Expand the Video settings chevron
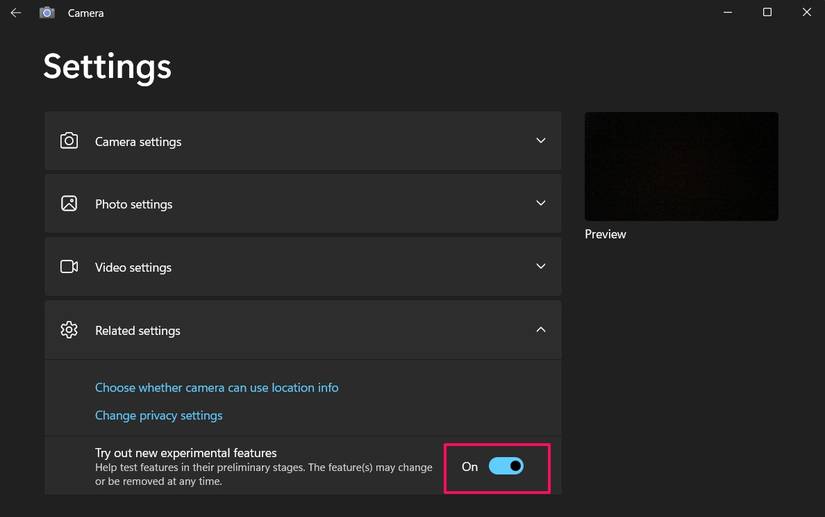Viewport: 825px width, 517px height. coord(541,267)
